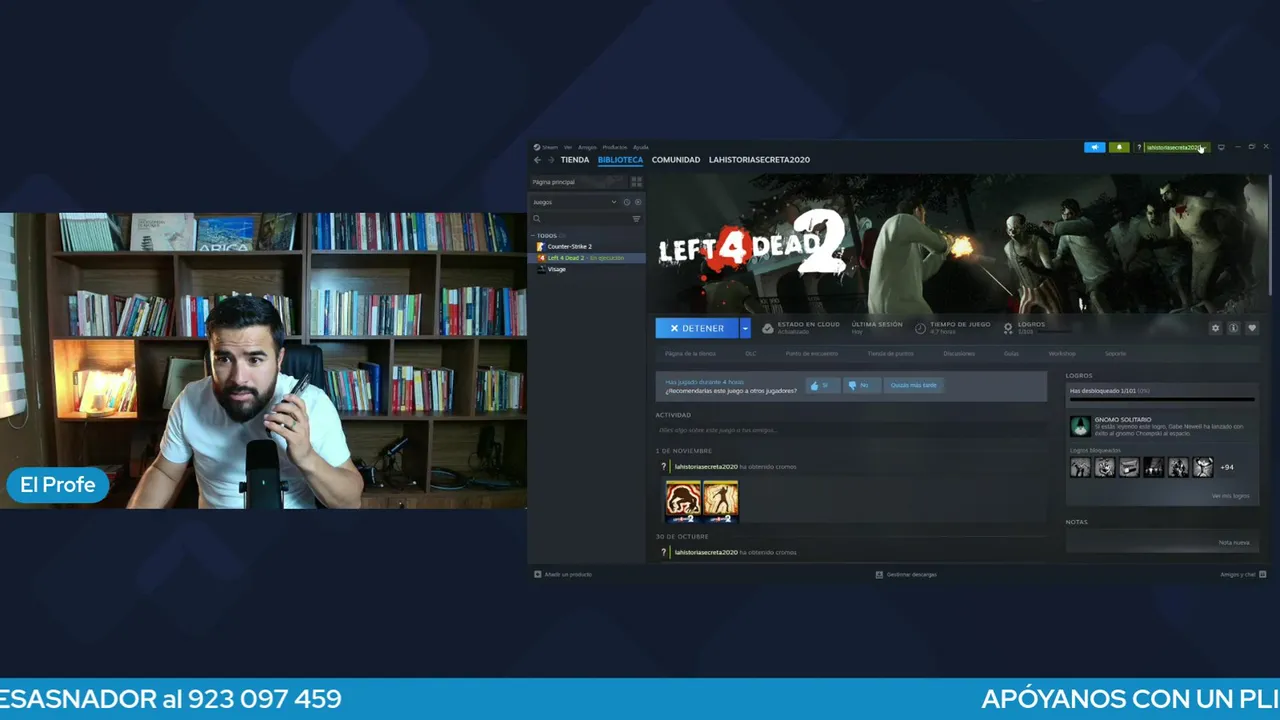Click the Logros achievements icon
The height and width of the screenshot is (720, 1280).
pyautogui.click(x=1008, y=328)
